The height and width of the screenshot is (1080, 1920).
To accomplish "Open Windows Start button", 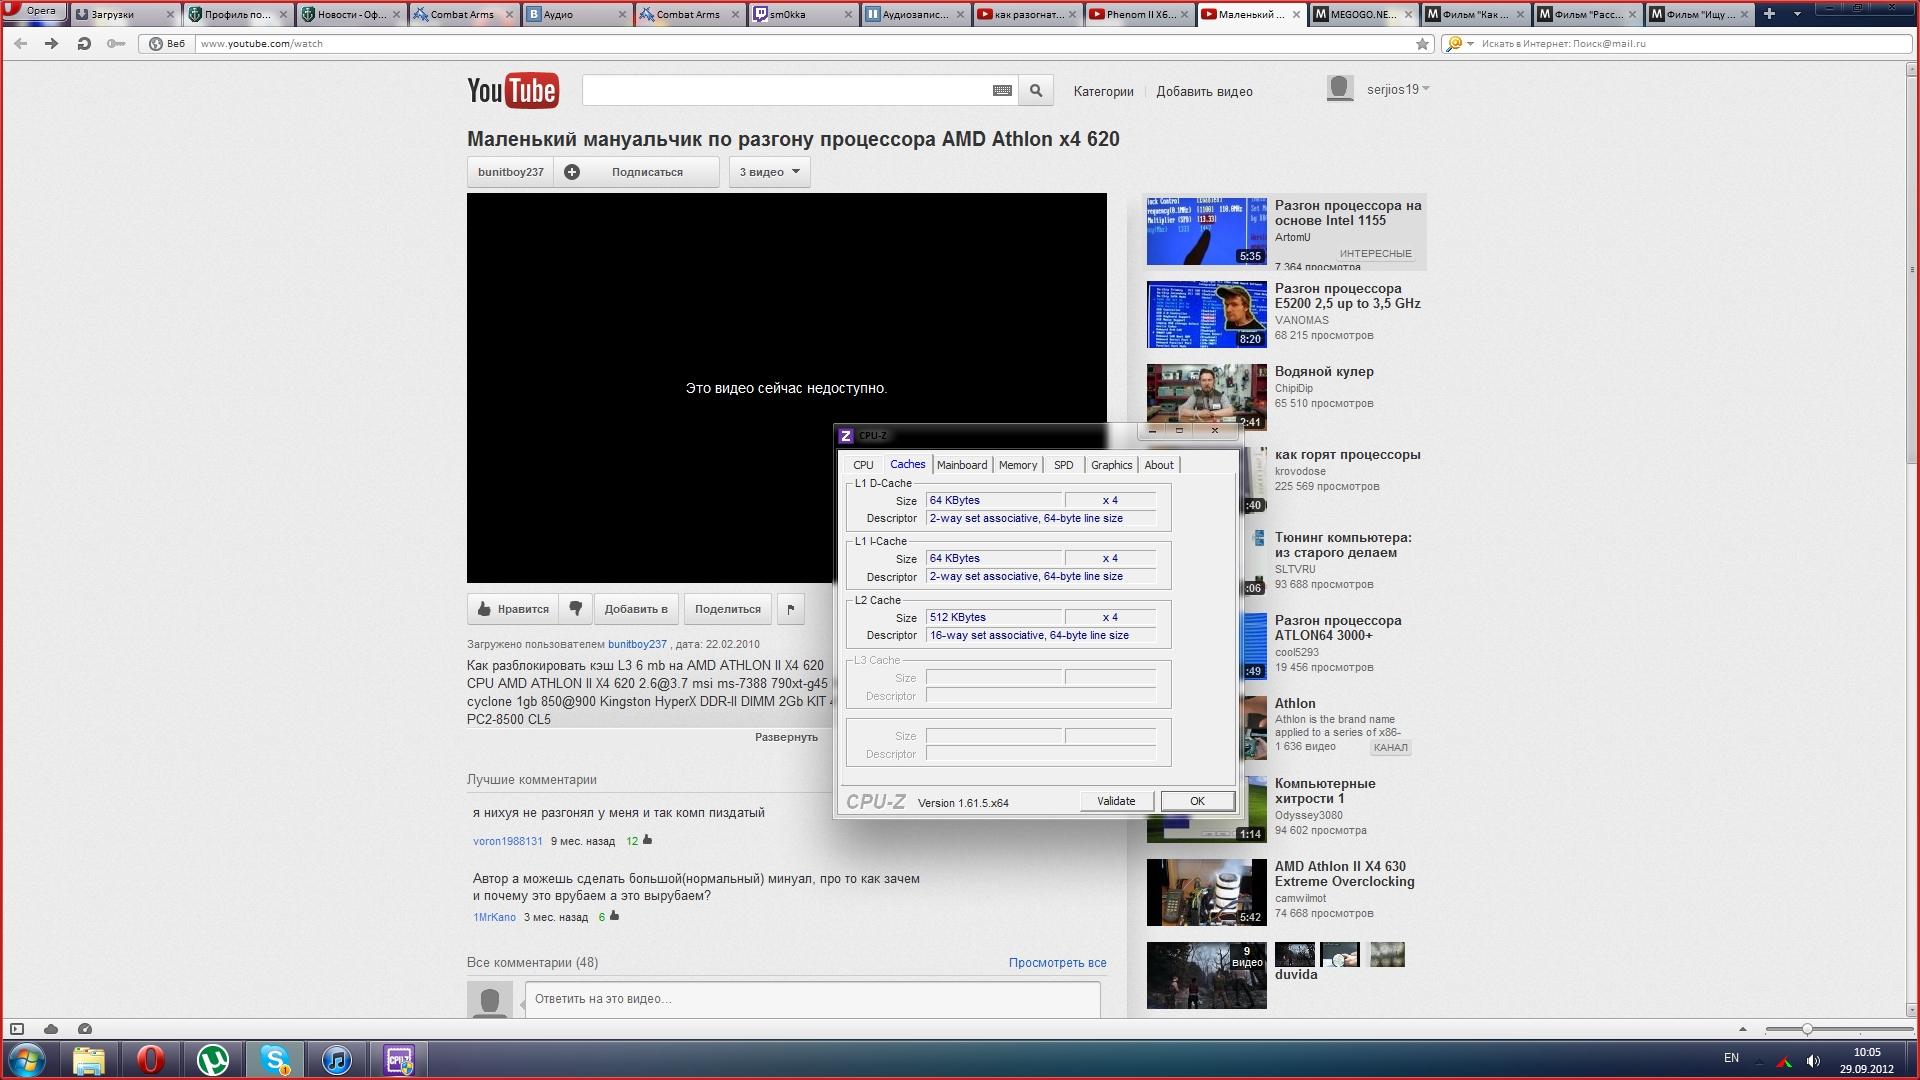I will point(27,1059).
